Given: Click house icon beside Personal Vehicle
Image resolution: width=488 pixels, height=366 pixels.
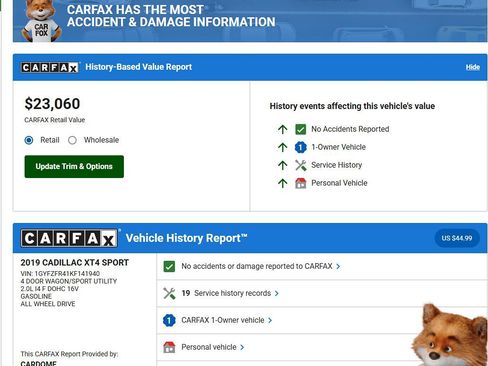Looking at the screenshot, I should pos(301,183).
